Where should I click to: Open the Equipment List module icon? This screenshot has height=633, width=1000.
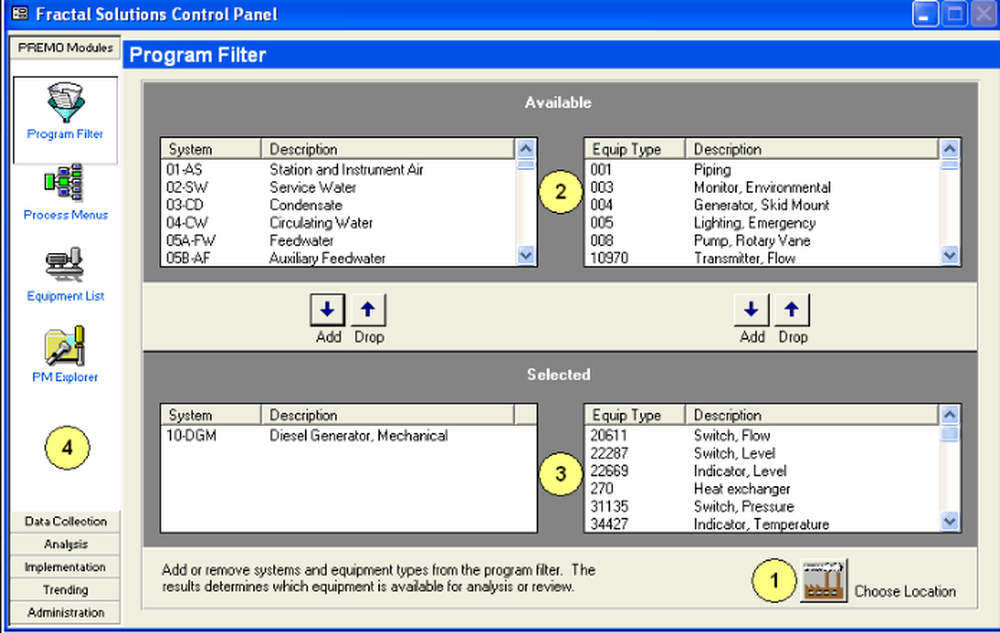64,264
